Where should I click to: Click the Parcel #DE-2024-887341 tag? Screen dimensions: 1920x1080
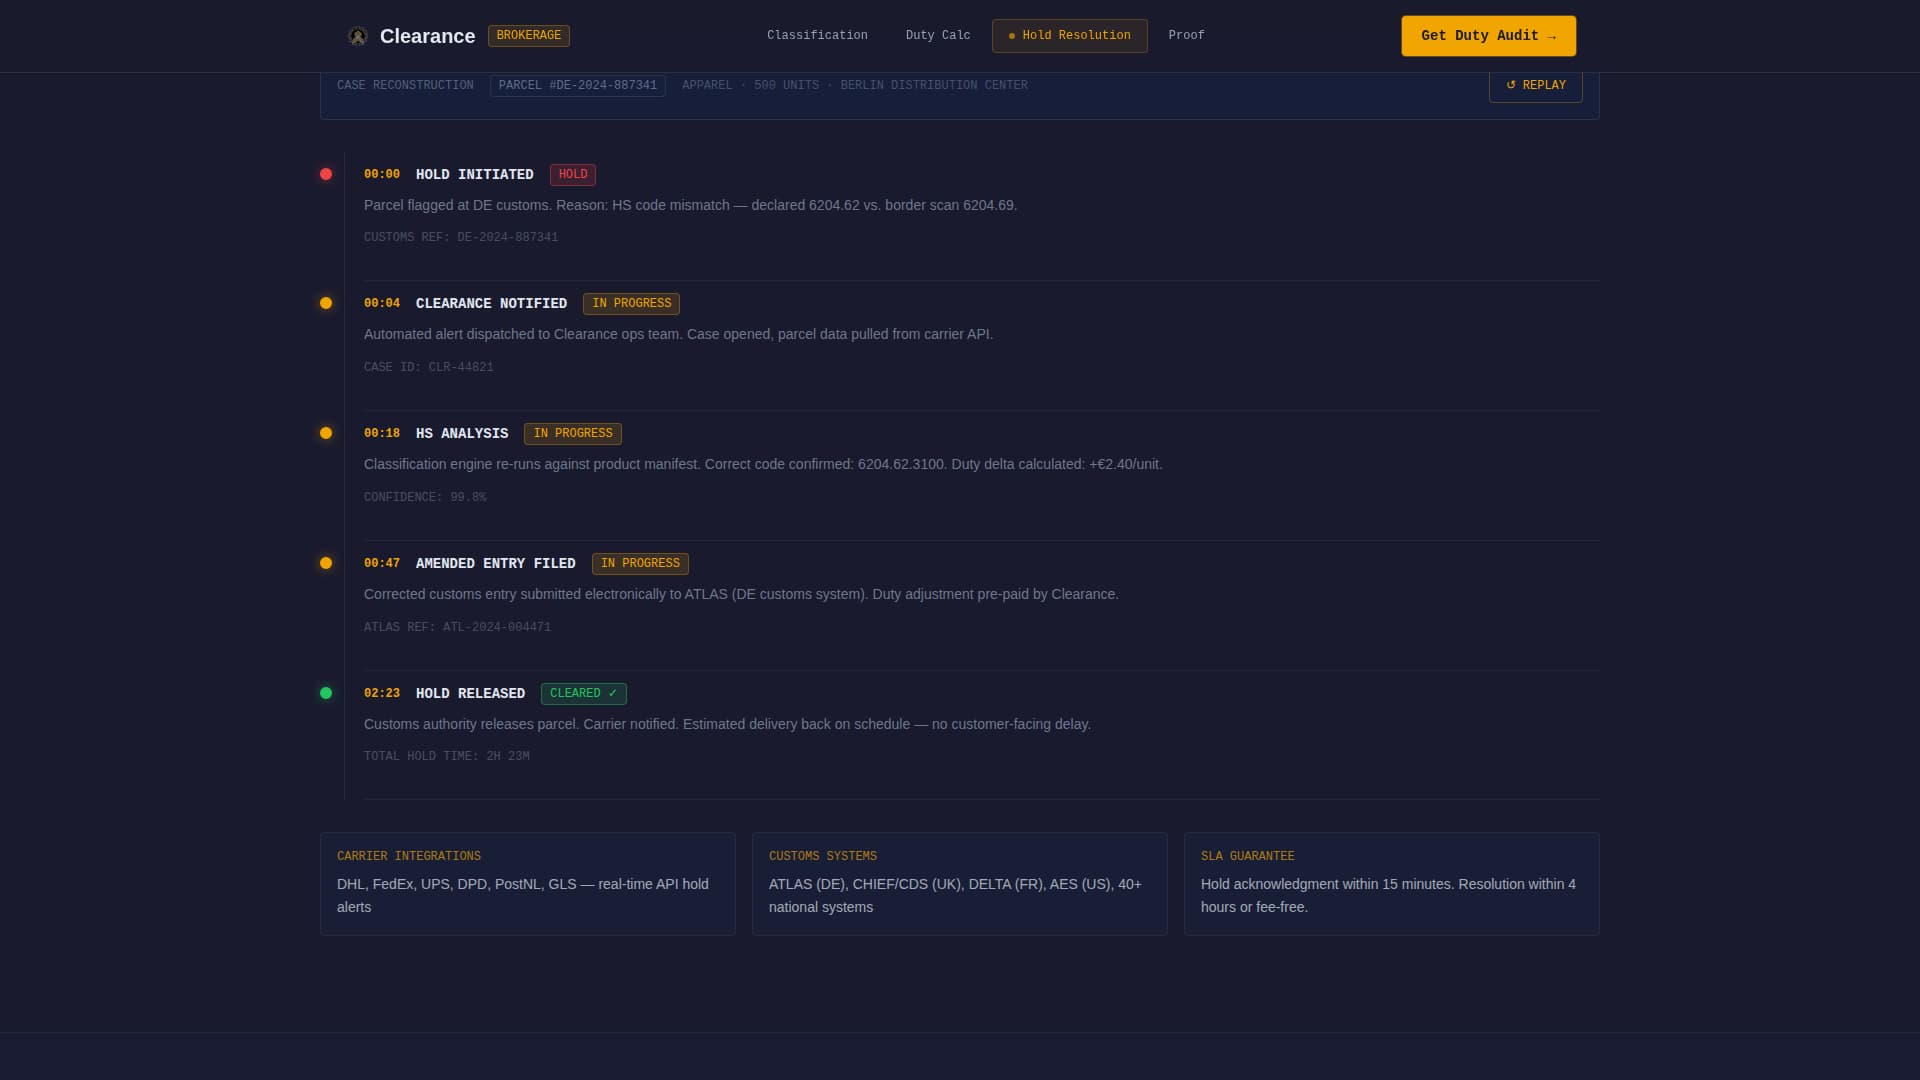(x=577, y=86)
